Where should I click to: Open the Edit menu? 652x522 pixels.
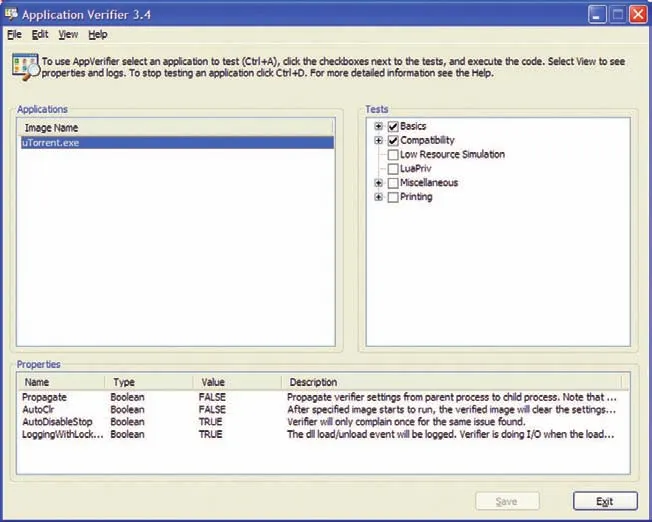(40, 35)
